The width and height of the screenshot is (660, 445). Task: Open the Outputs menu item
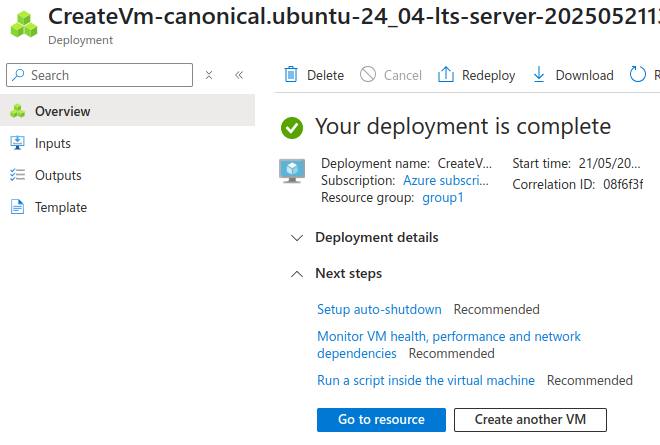click(128, 175)
